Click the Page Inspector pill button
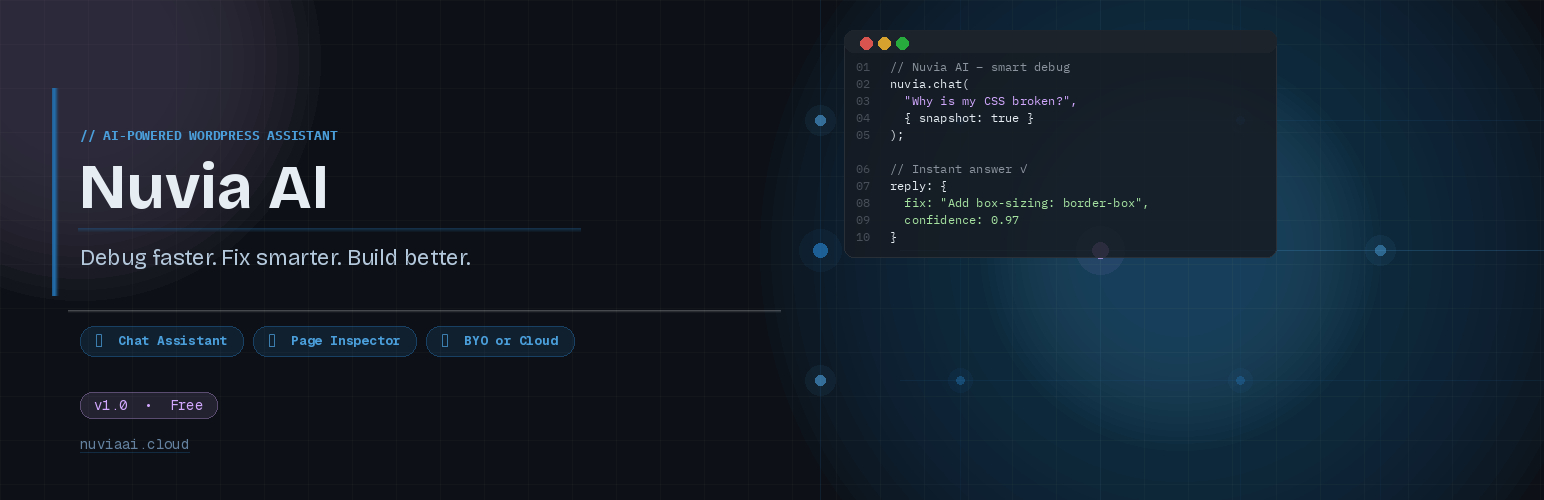 (x=335, y=341)
